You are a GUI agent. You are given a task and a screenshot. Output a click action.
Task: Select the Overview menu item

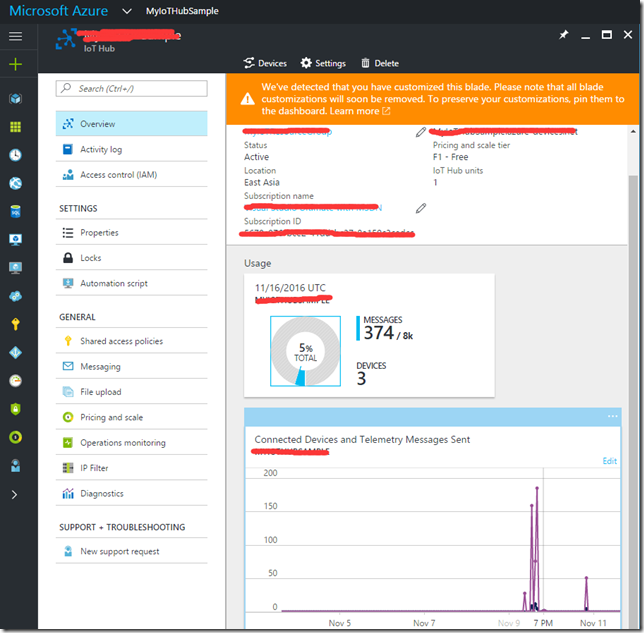pyautogui.click(x=131, y=124)
